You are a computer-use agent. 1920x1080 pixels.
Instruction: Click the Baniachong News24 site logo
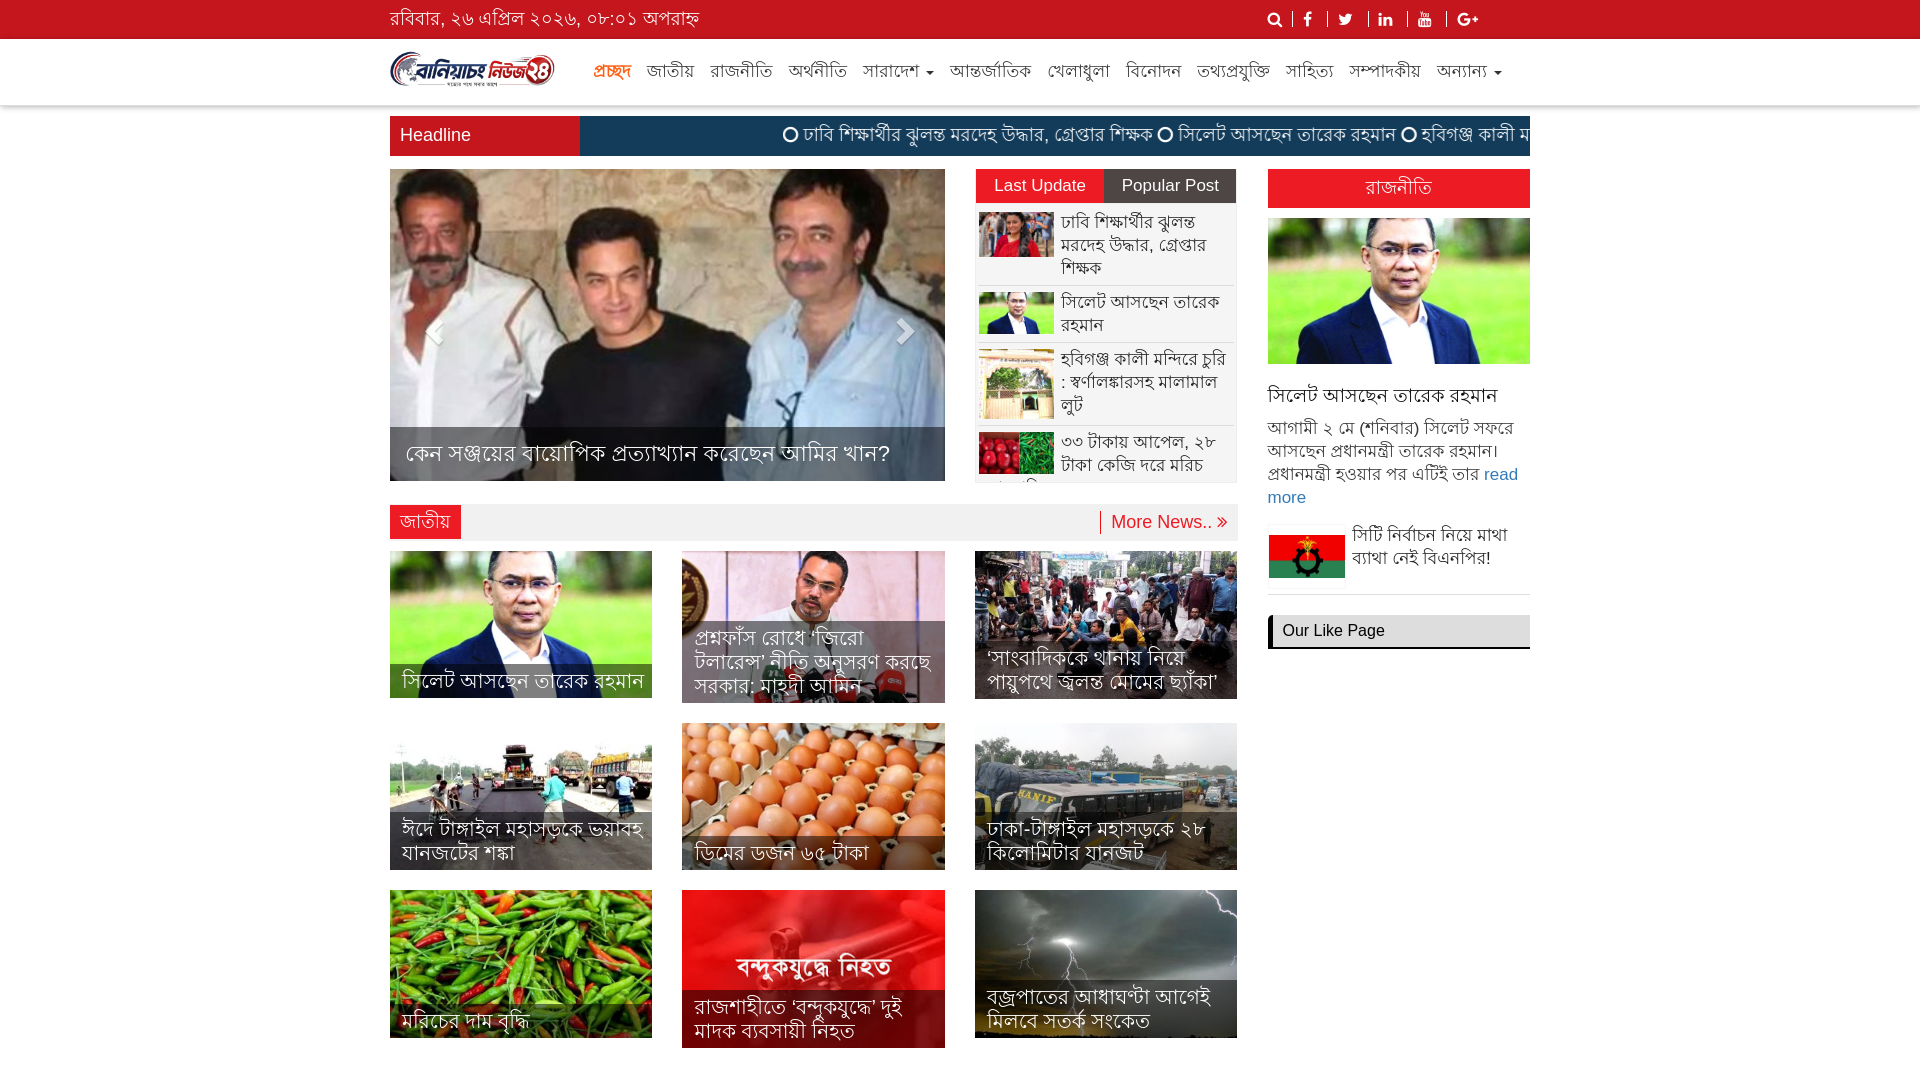tap(472, 70)
